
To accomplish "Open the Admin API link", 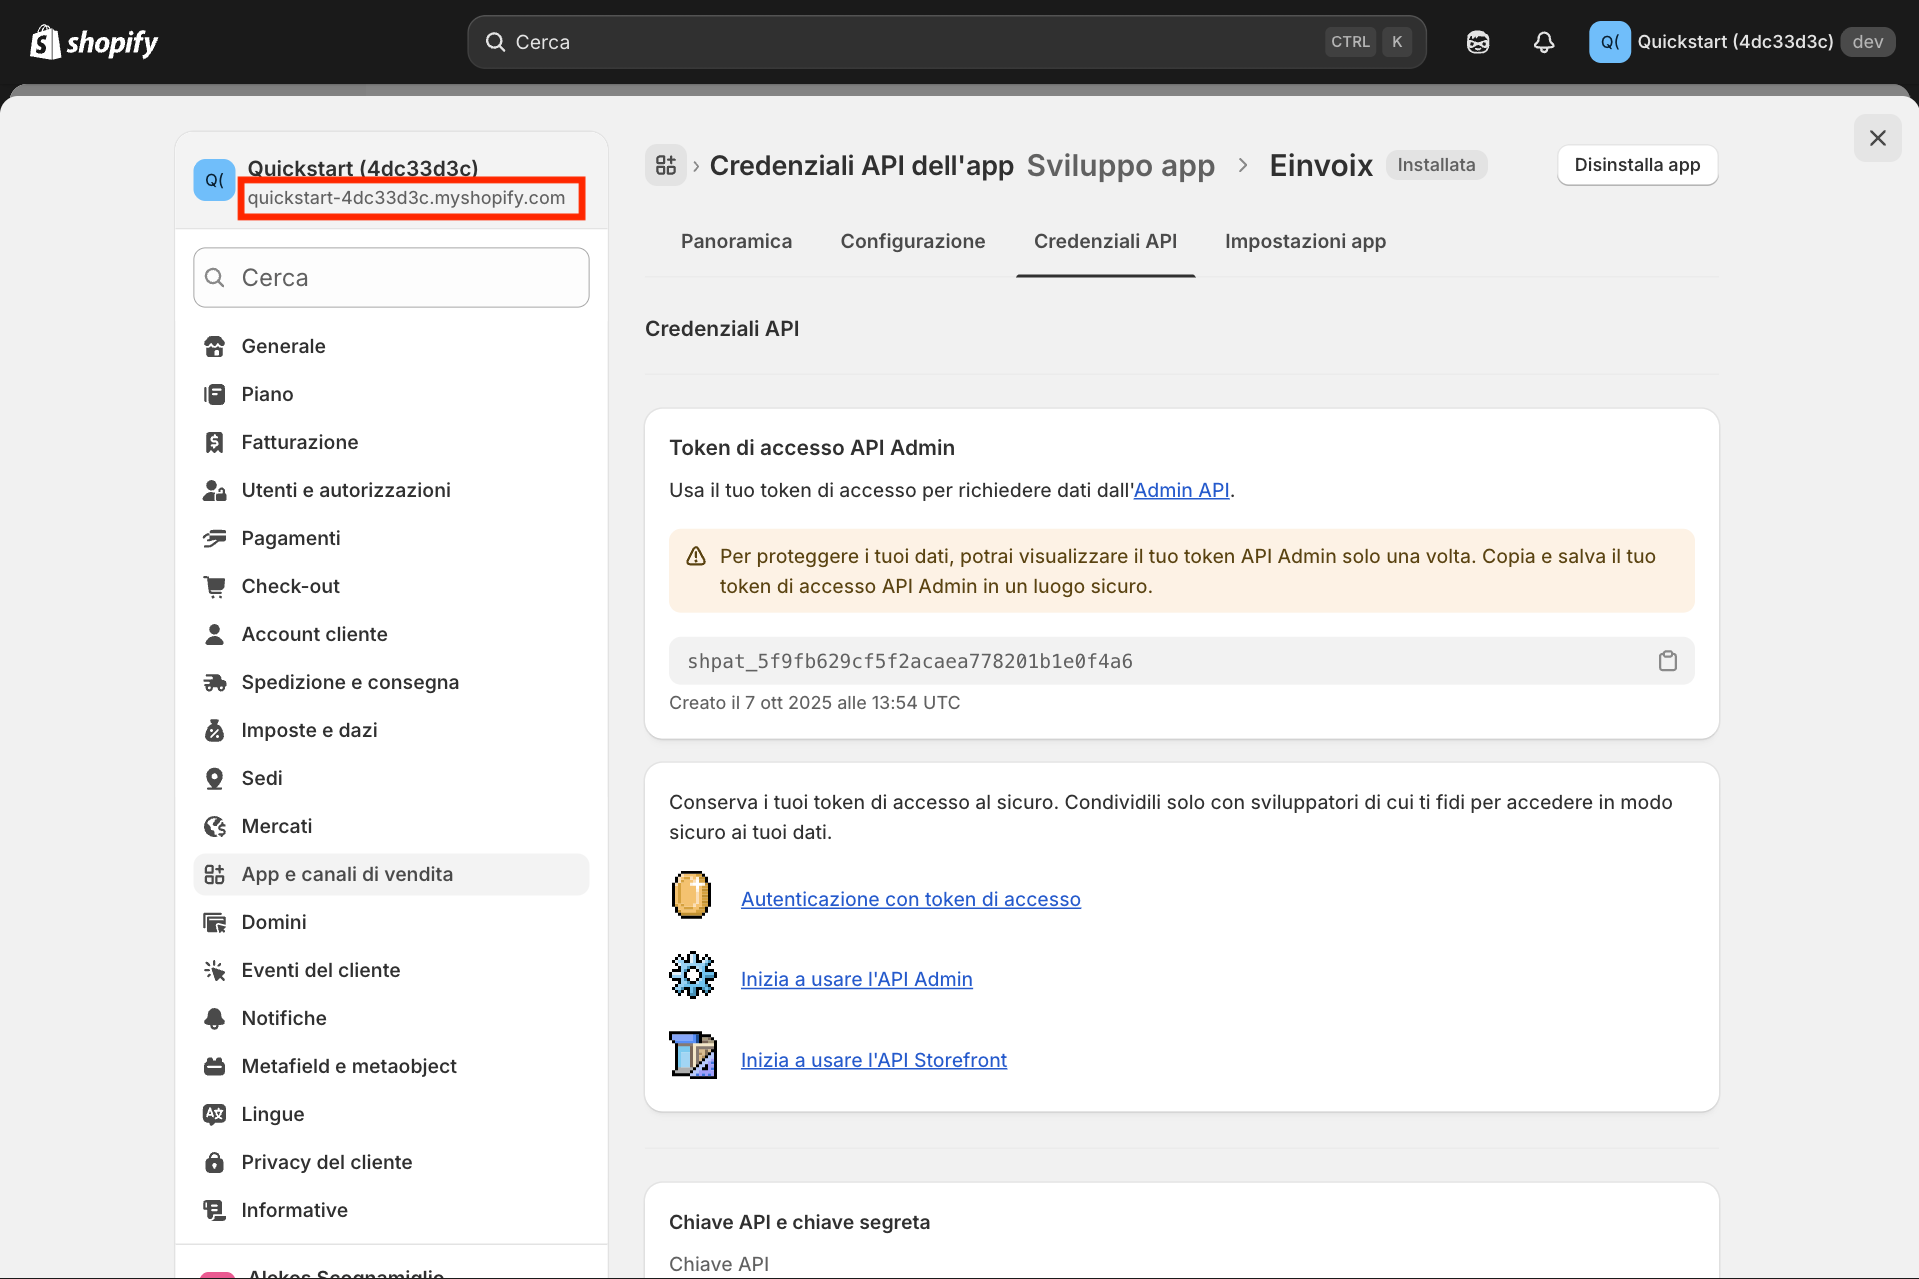I will (x=1181, y=490).
